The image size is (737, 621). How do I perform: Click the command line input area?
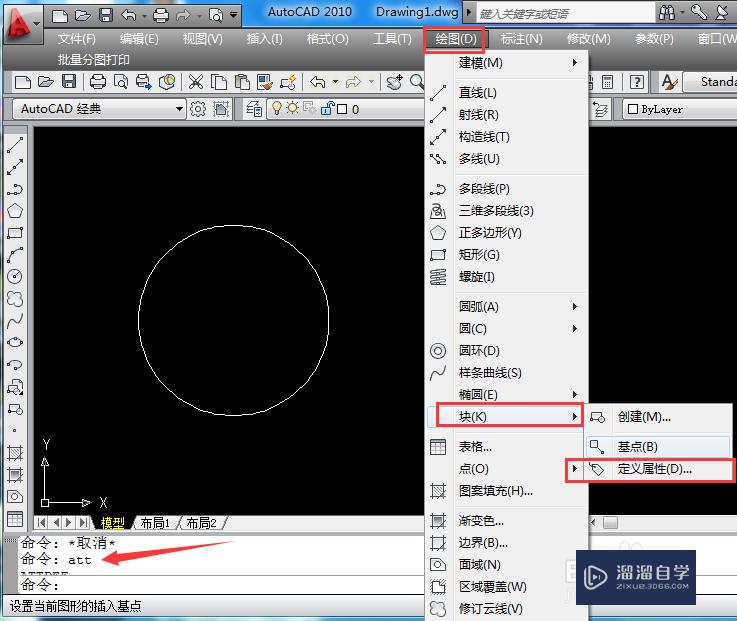(x=221, y=585)
